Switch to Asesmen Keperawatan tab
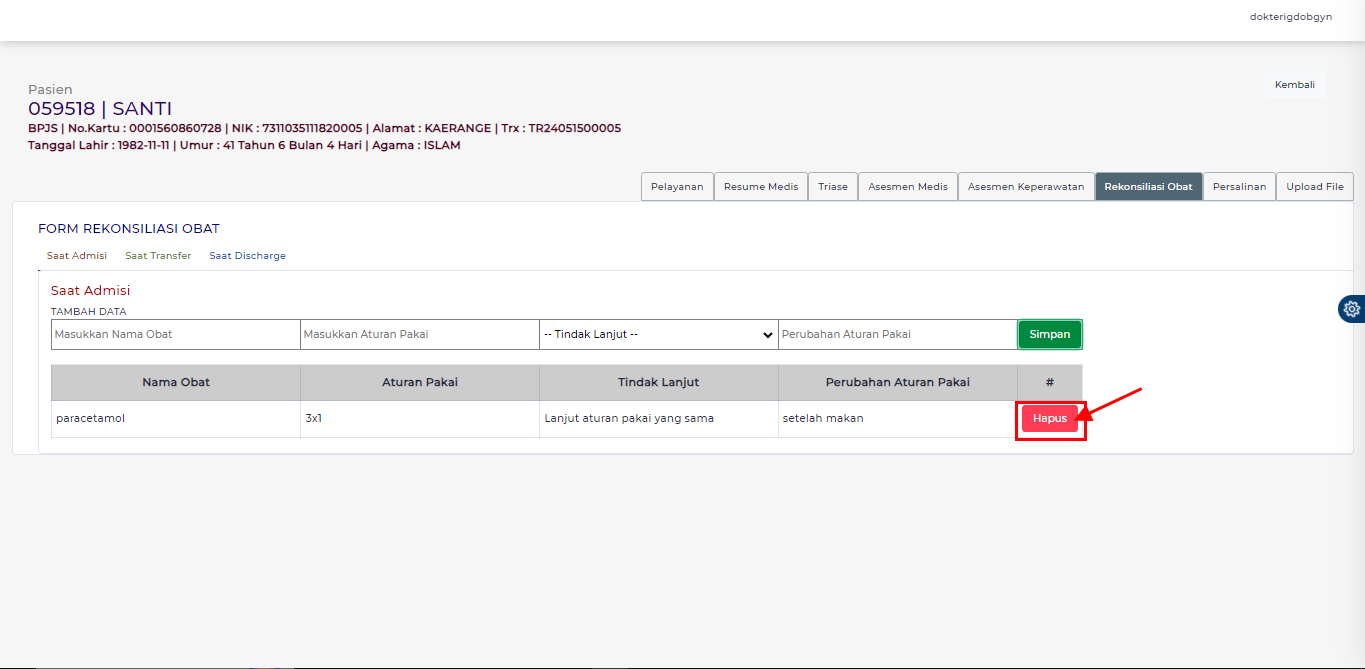Screen dimensions: 1365x669 pos(1025,187)
